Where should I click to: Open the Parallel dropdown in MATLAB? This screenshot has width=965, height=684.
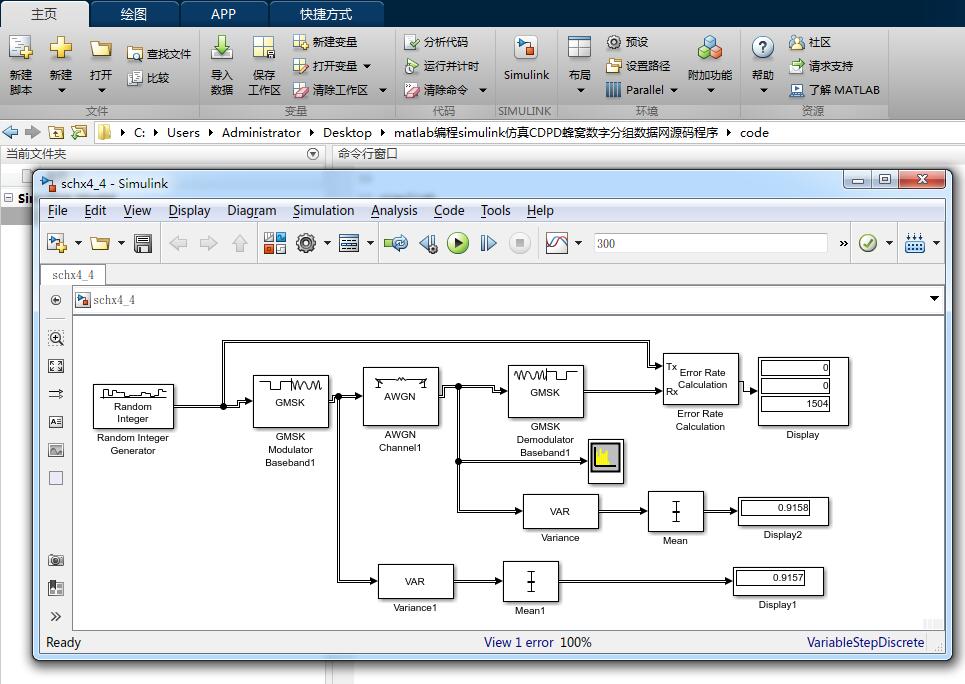(674, 90)
